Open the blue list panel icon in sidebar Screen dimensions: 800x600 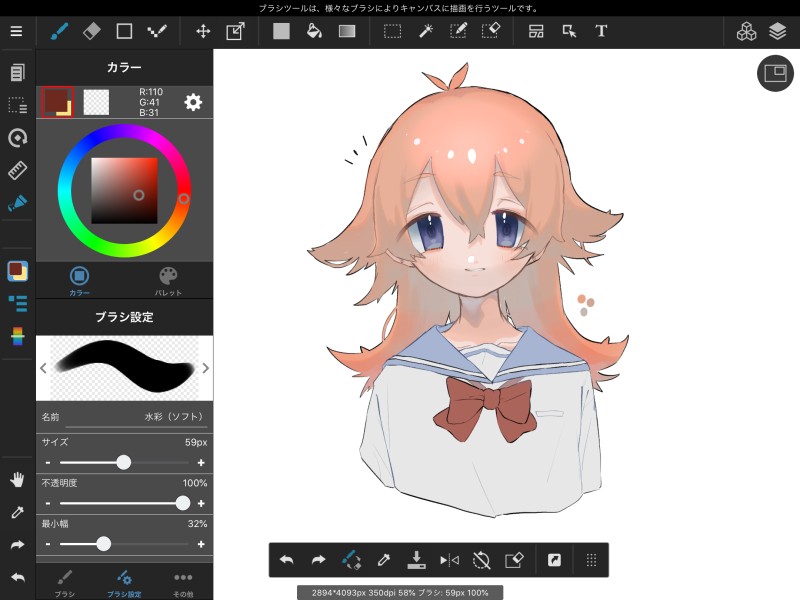[x=17, y=304]
